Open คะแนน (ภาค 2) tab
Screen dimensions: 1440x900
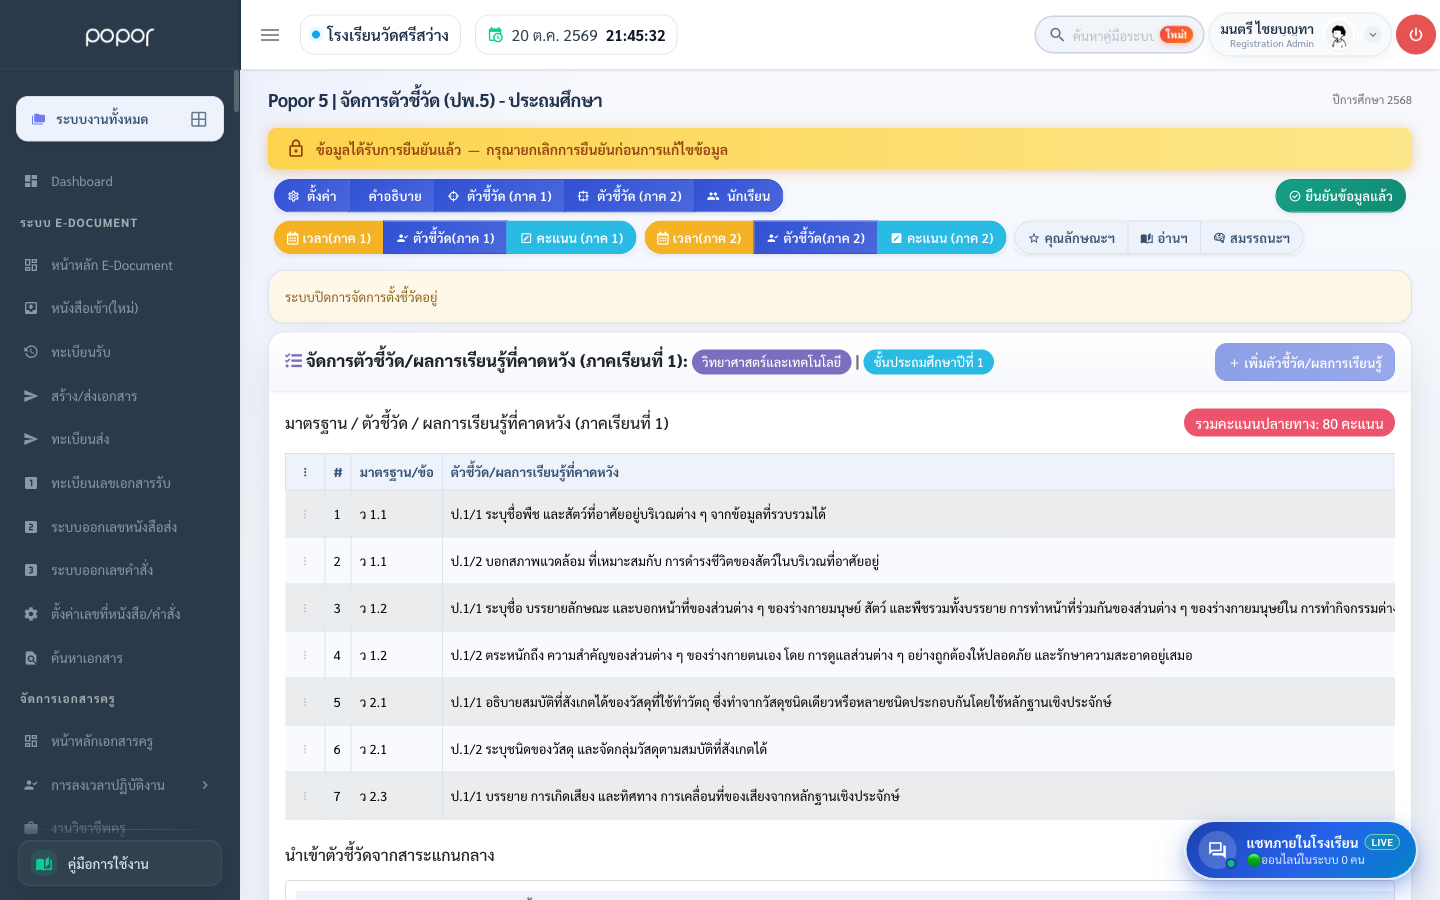click(942, 238)
